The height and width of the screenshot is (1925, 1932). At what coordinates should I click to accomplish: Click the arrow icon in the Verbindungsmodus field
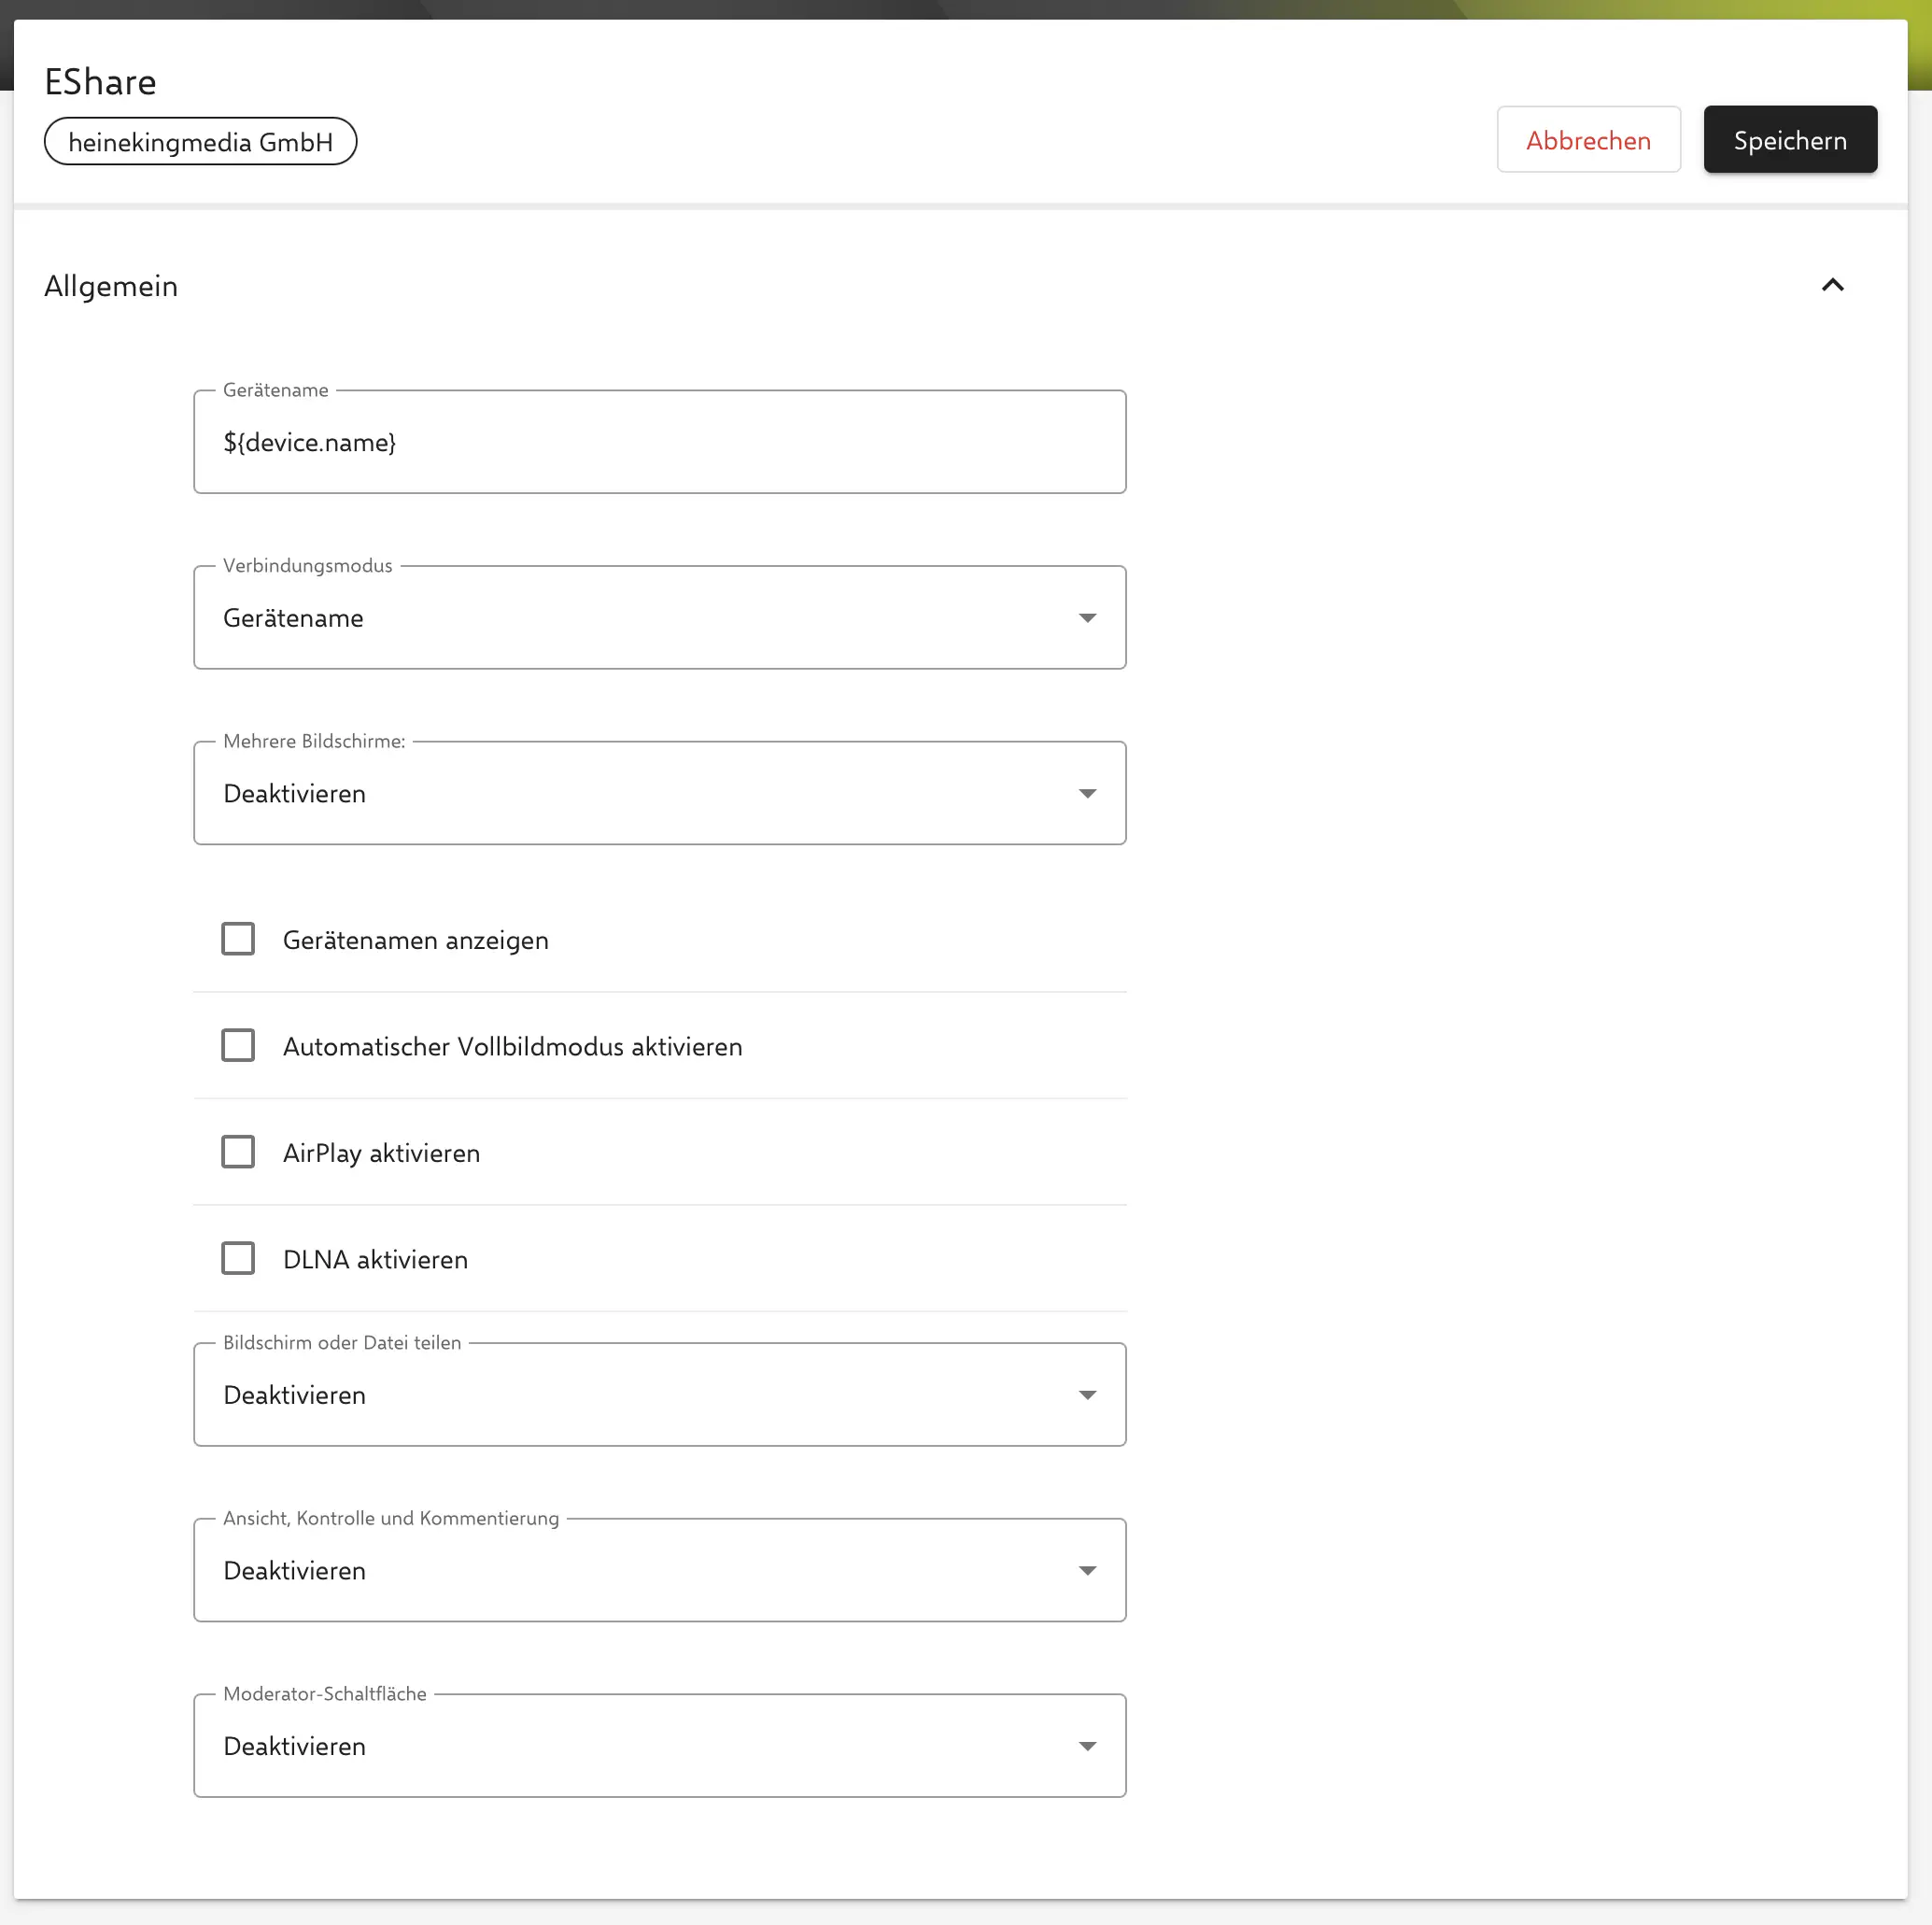[x=1088, y=617]
